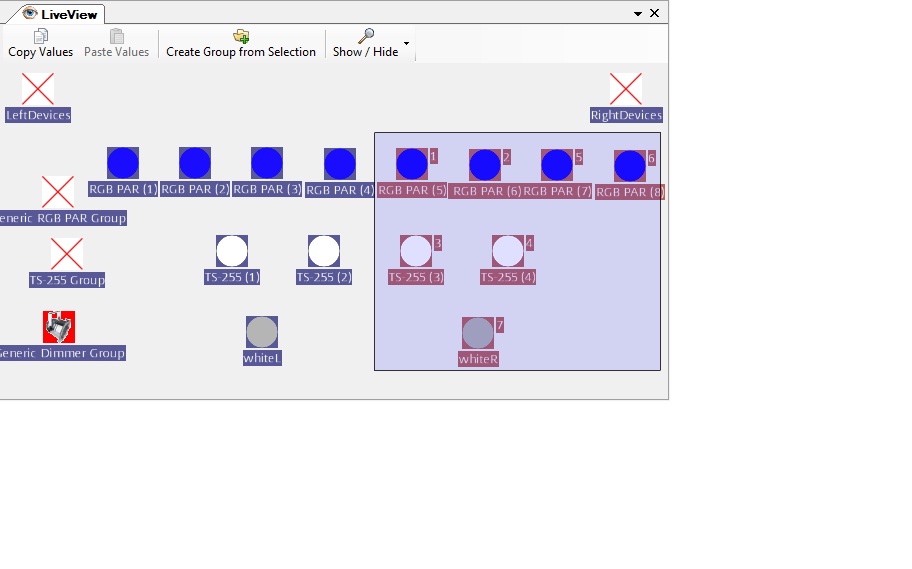Open the Show / Hide dropdown arrow
The height and width of the screenshot is (569, 912).
click(x=406, y=43)
